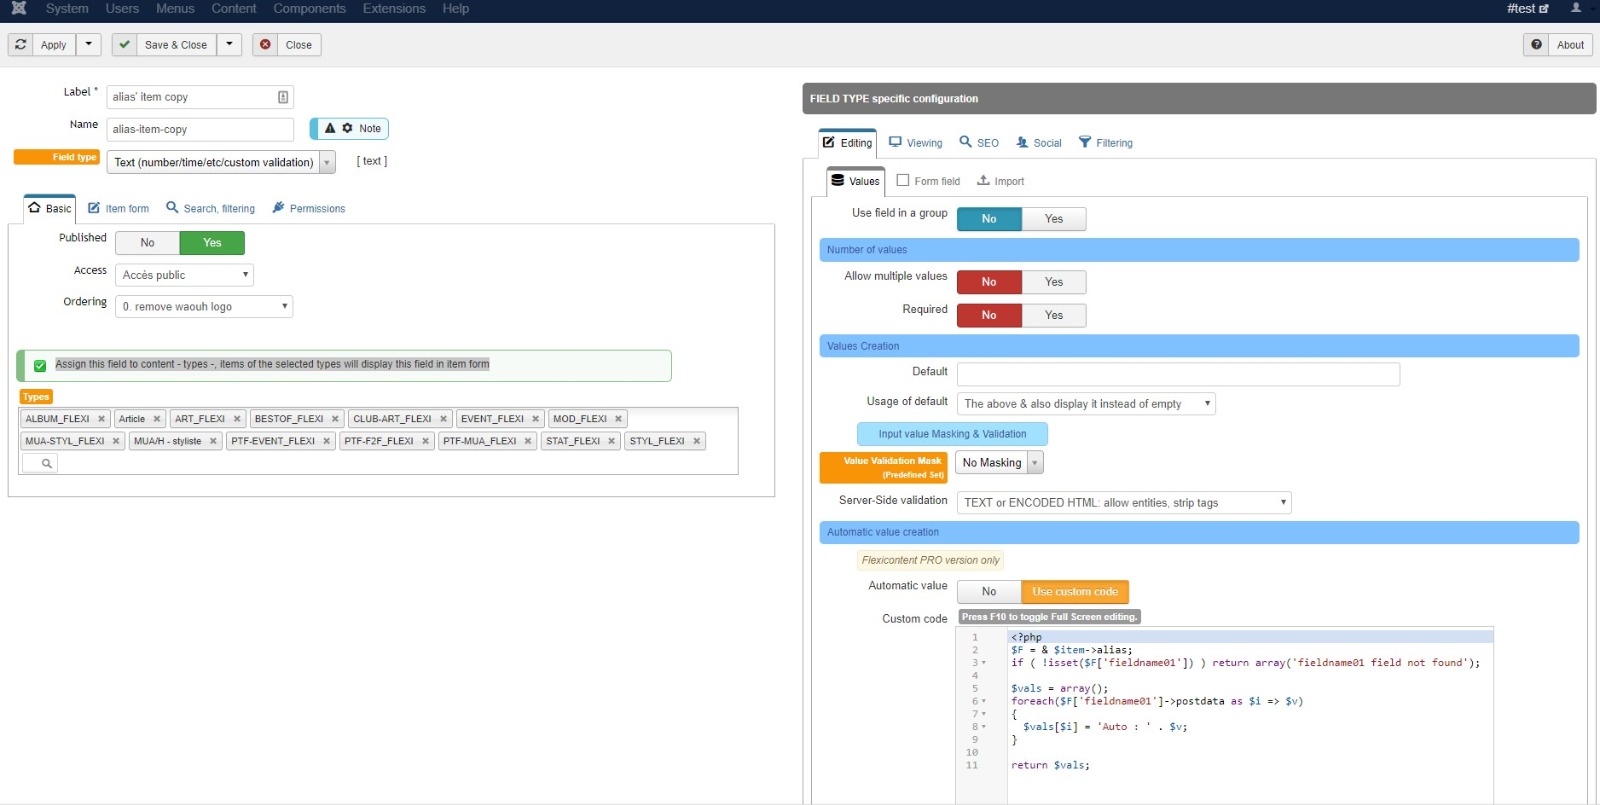Collapse code fold arrow on line 3

(984, 663)
